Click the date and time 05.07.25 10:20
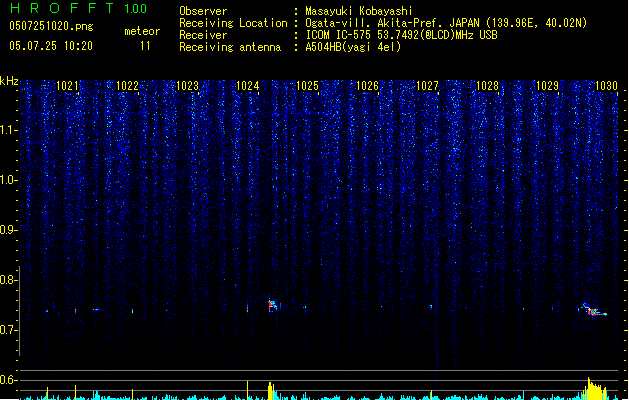The height and width of the screenshot is (400, 629). (51, 46)
